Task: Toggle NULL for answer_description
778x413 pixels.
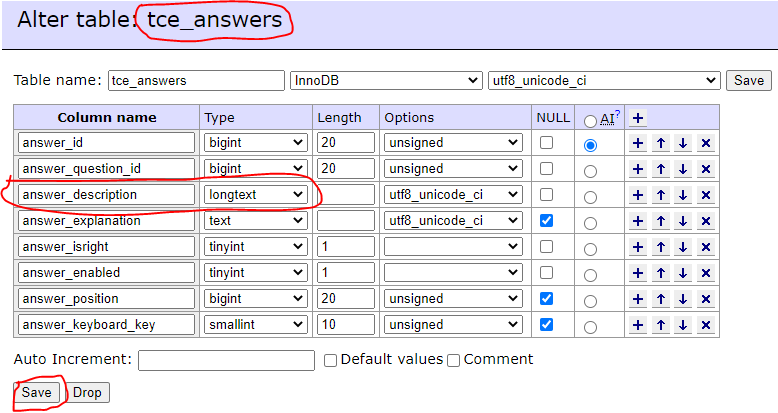Action: 546,194
